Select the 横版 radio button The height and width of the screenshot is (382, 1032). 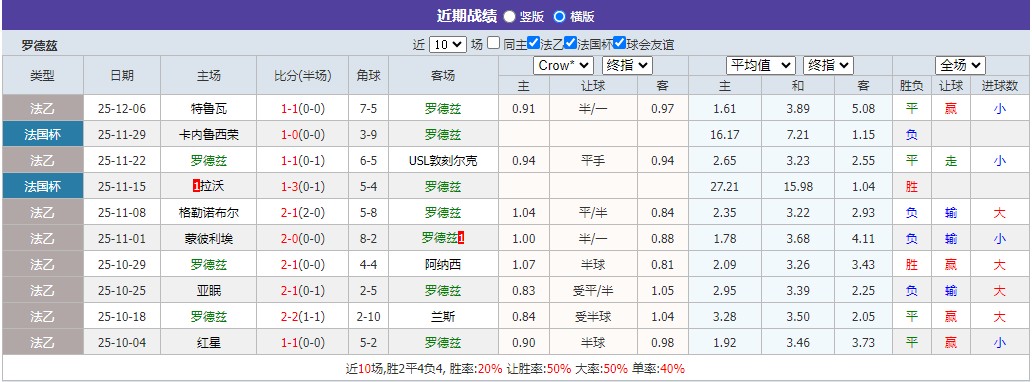[x=559, y=16]
